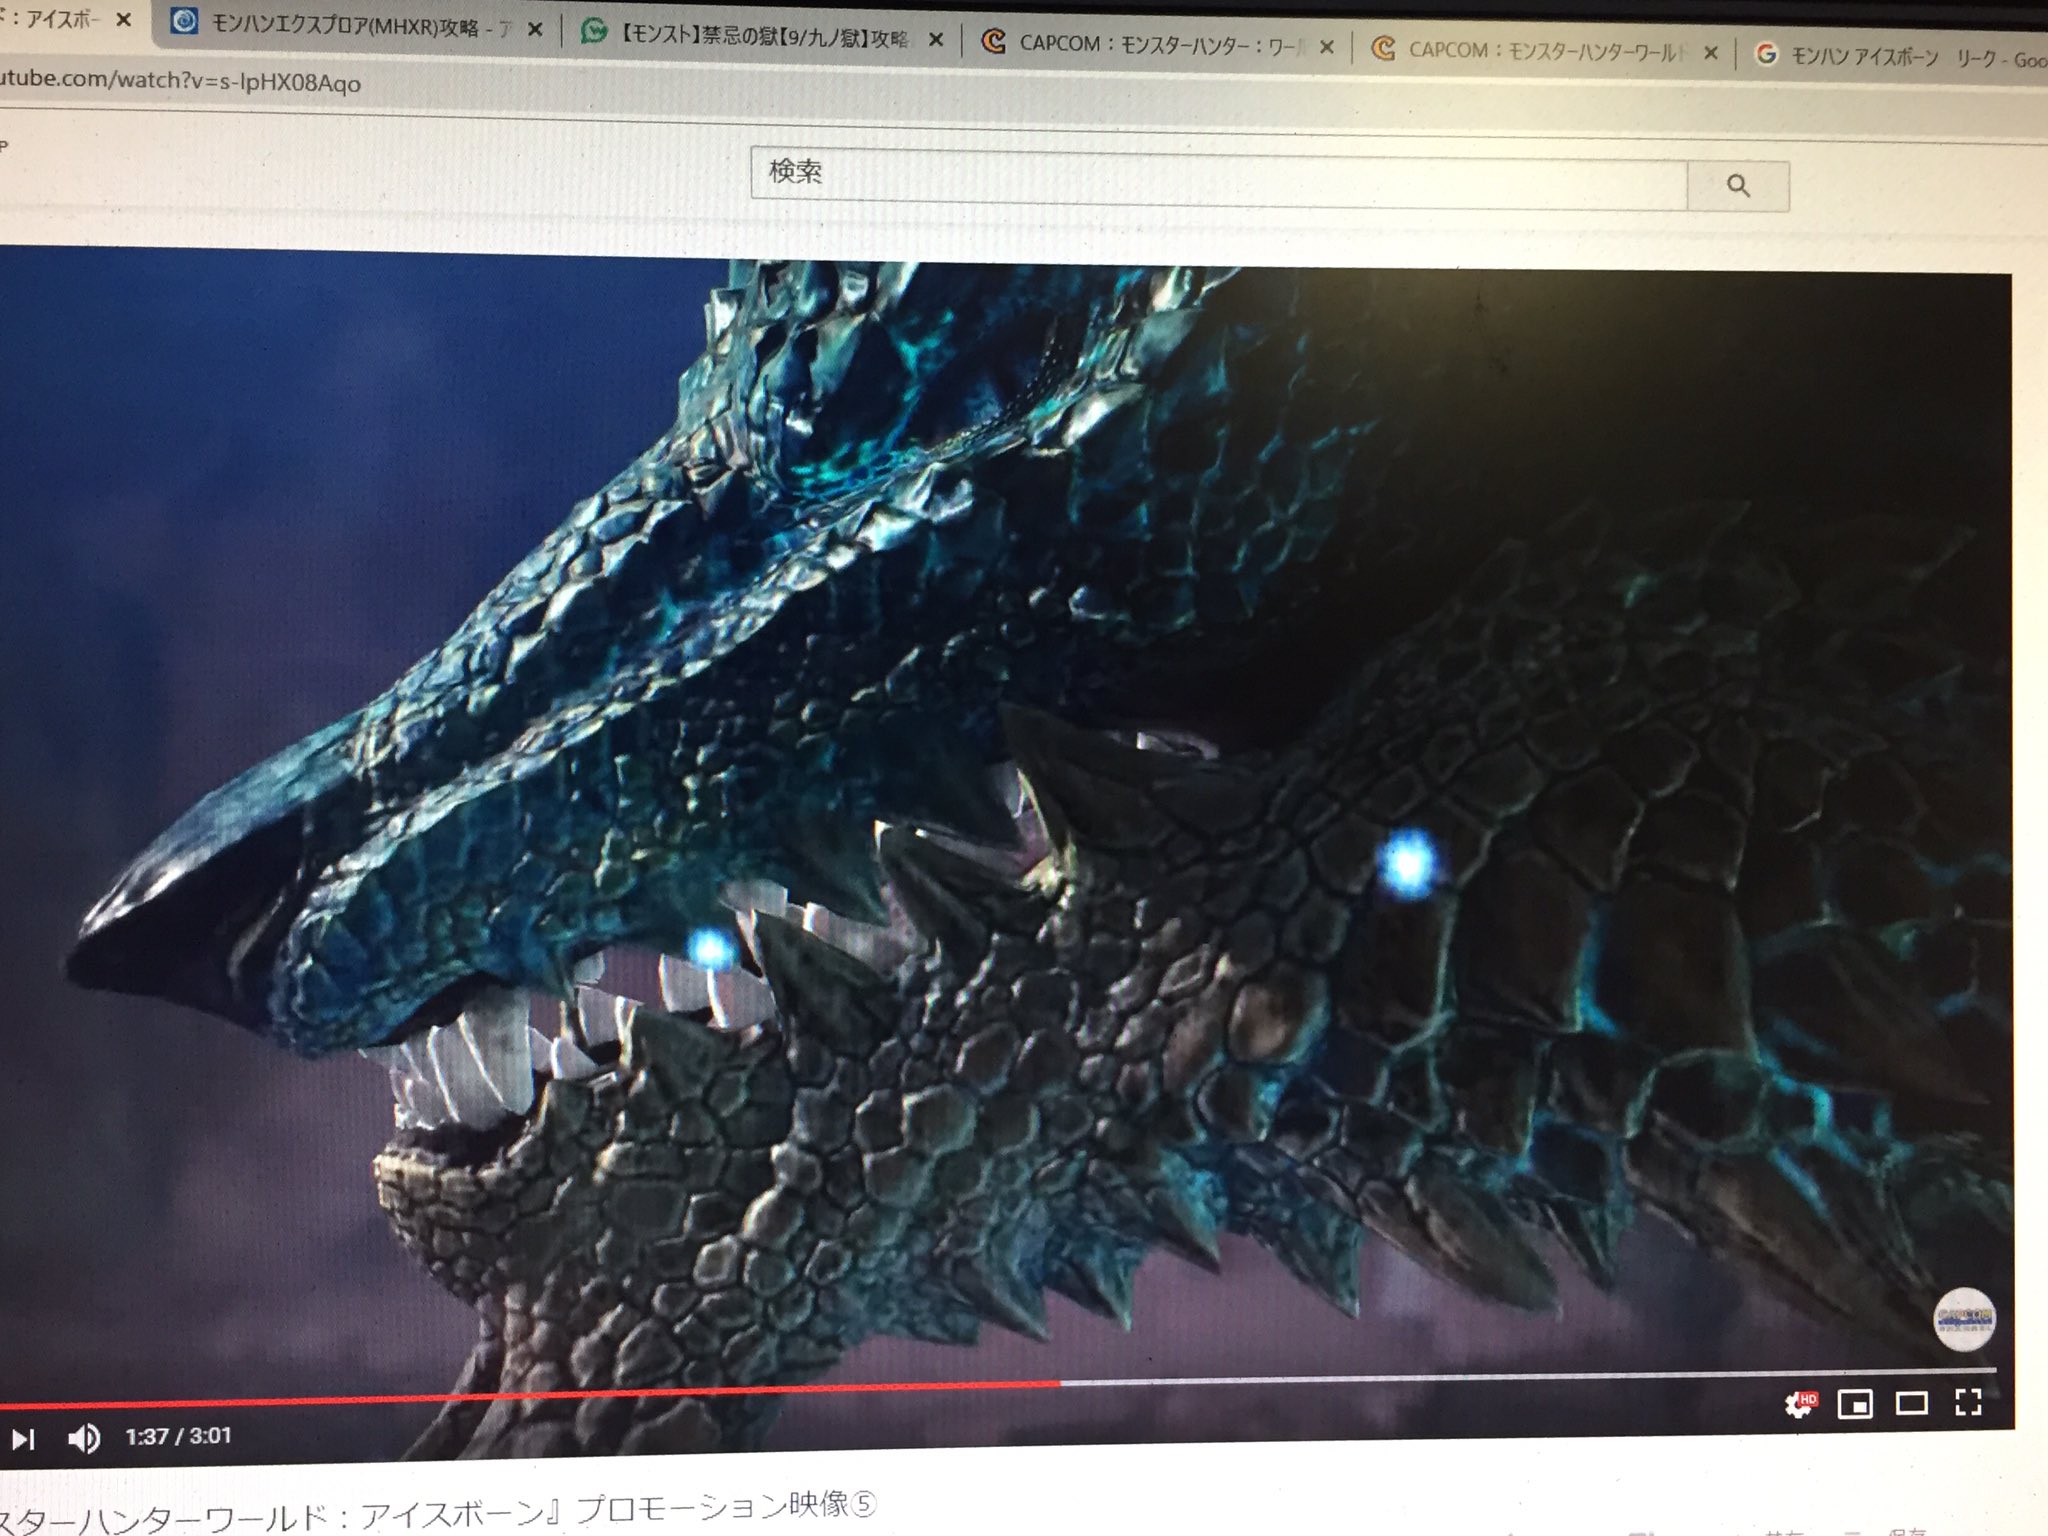Click the youtube.com URL in address bar

tap(180, 81)
